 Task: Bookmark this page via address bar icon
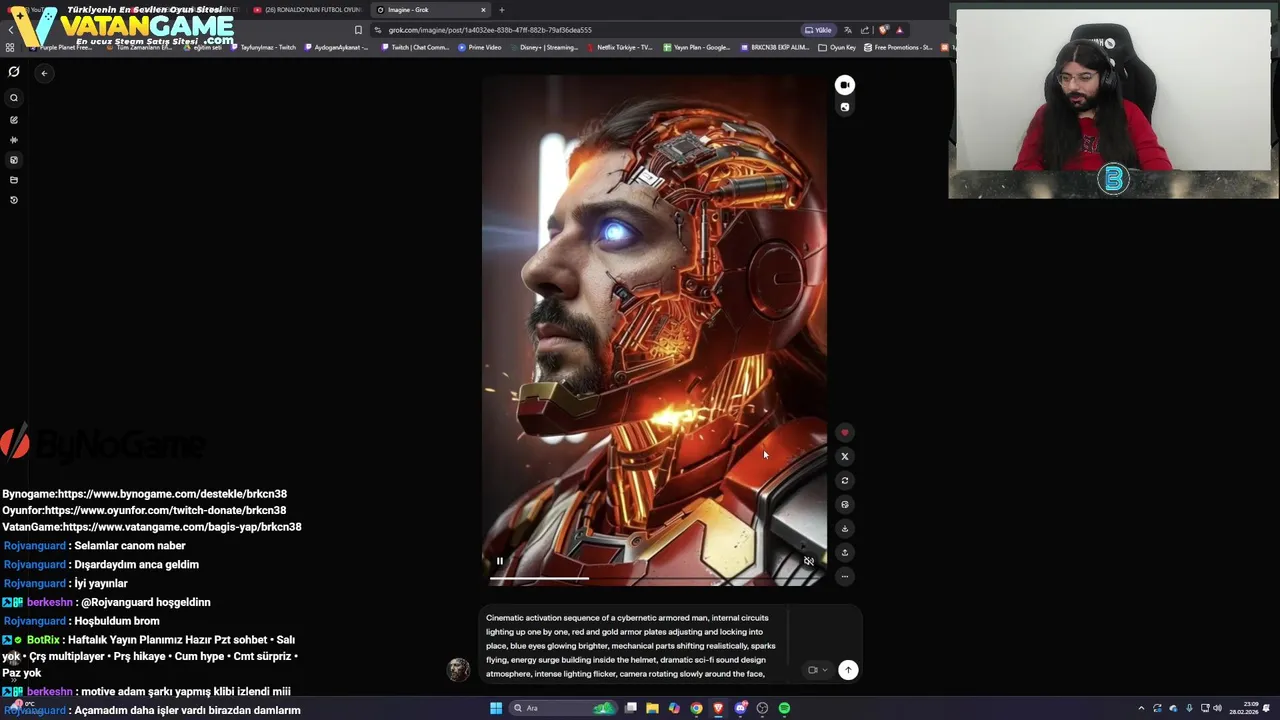pos(359,30)
